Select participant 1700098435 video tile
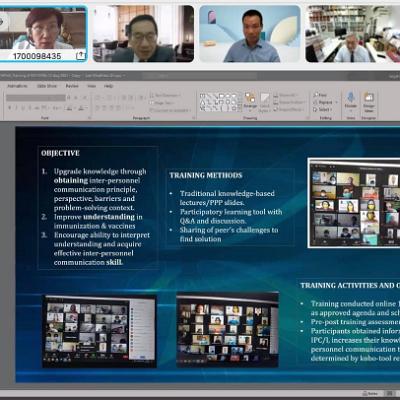Image resolution: width=400 pixels, height=400 pixels. (44, 34)
